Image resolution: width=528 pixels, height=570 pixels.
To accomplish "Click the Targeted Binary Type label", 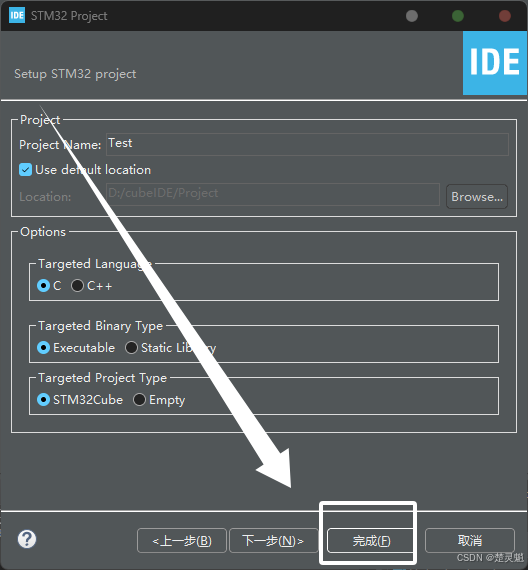I will coord(100,326).
